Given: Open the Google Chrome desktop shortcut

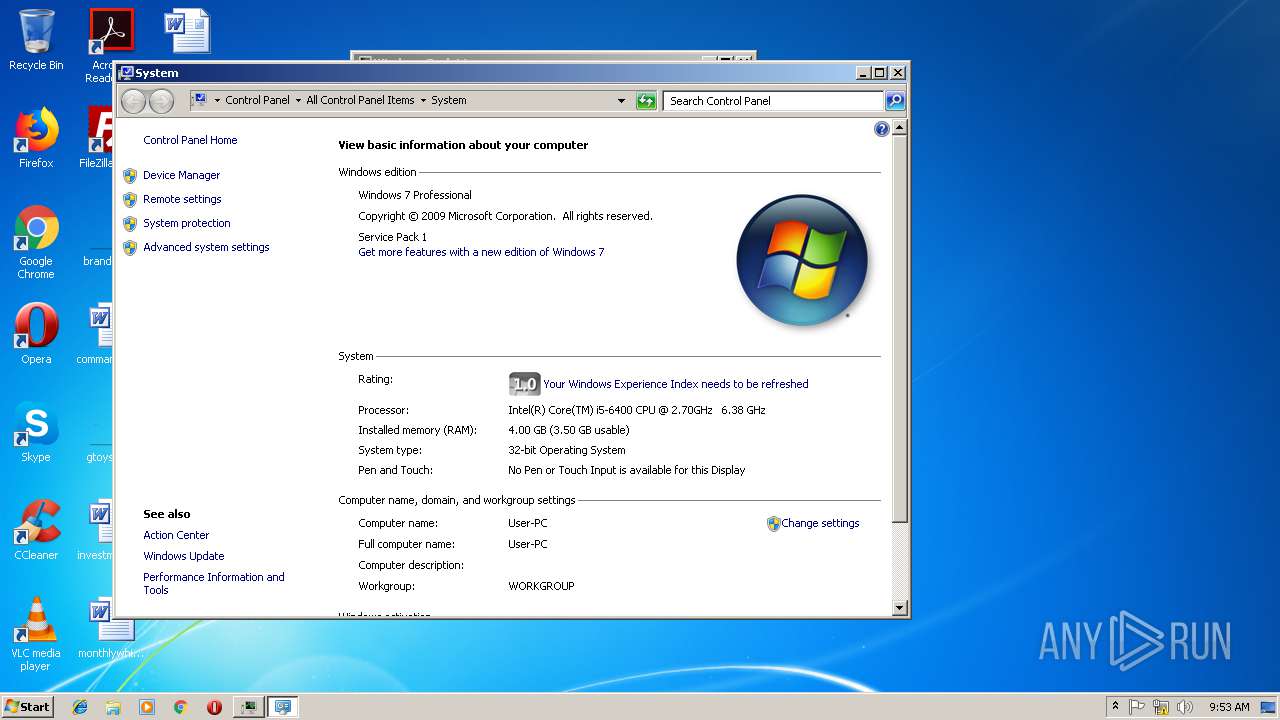Looking at the screenshot, I should pyautogui.click(x=36, y=242).
